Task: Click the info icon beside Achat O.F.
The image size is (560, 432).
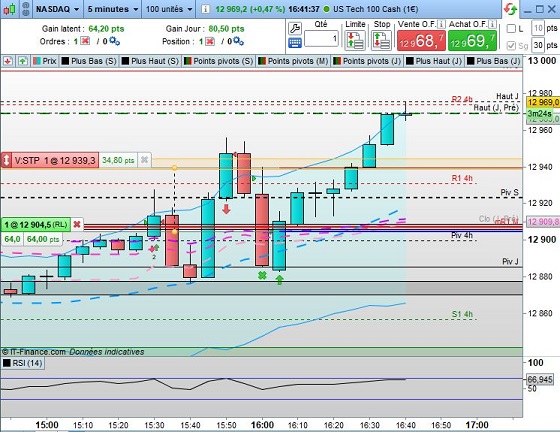Action: 492,24
